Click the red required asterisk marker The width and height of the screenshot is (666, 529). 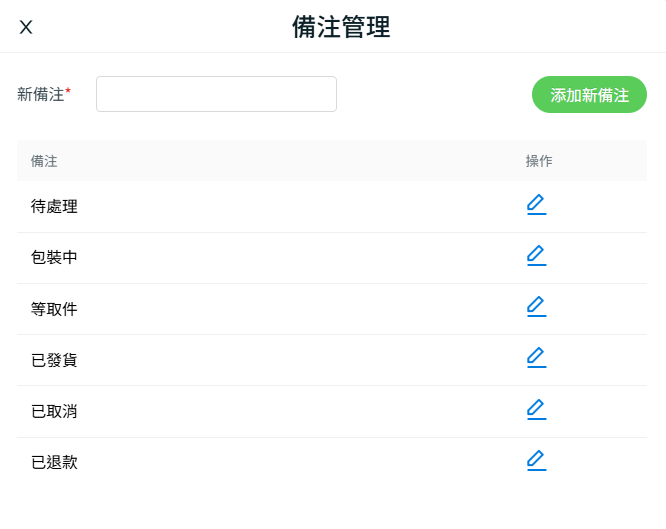[68, 90]
